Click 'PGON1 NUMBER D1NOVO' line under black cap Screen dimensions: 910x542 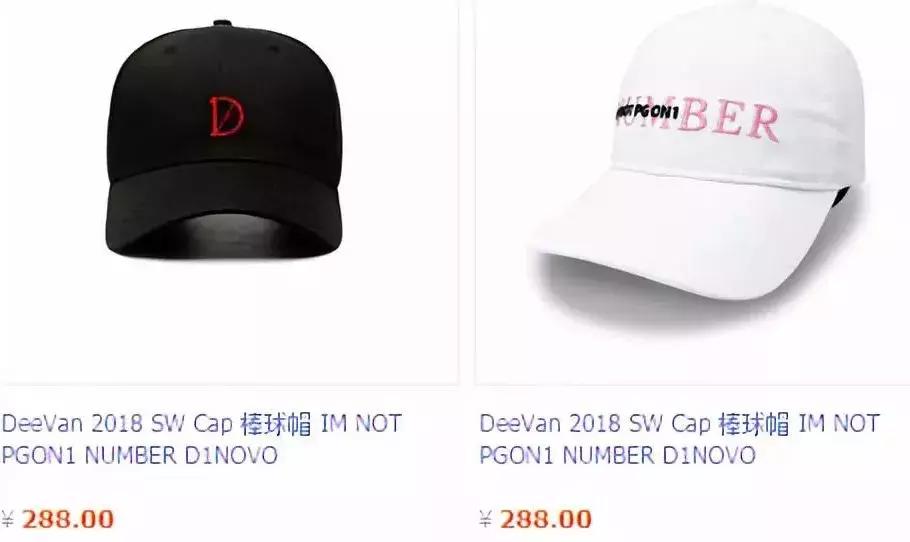[x=139, y=456]
